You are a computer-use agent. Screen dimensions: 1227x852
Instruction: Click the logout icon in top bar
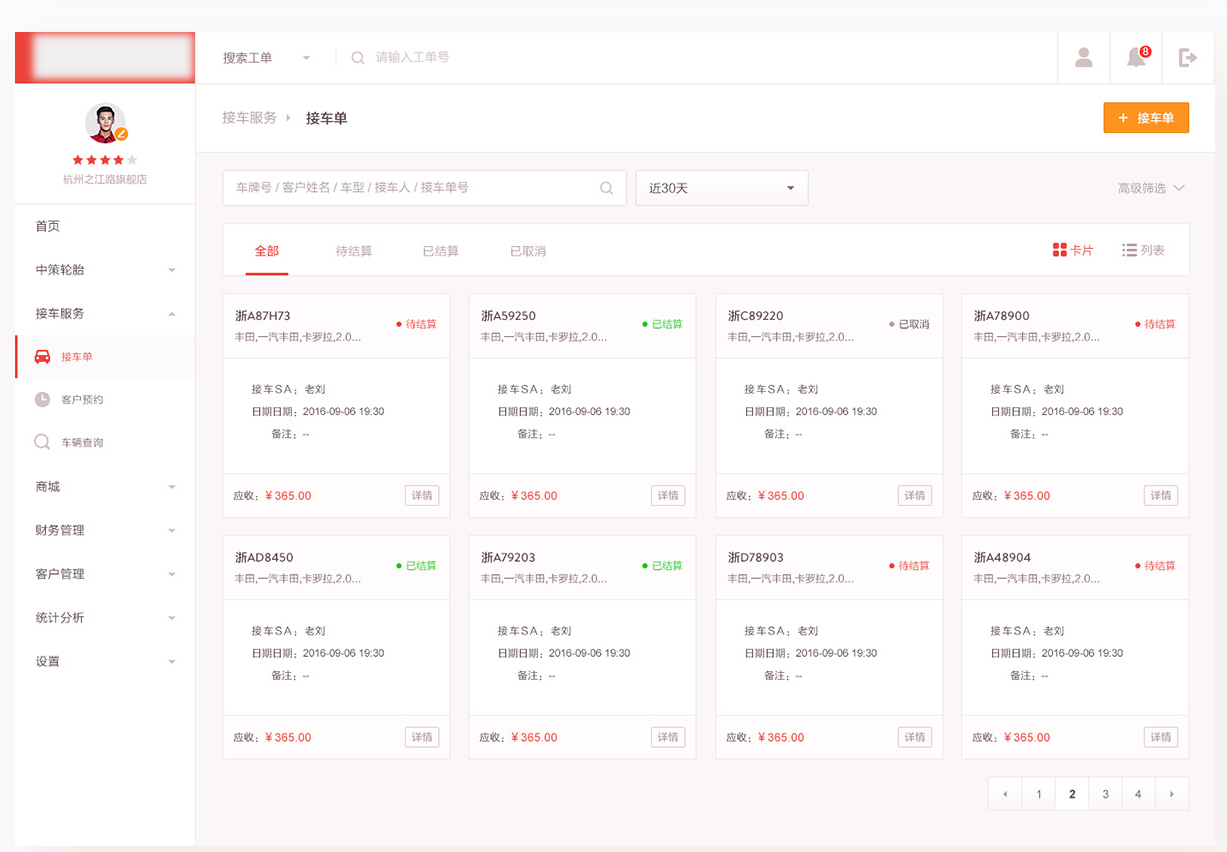point(1188,58)
